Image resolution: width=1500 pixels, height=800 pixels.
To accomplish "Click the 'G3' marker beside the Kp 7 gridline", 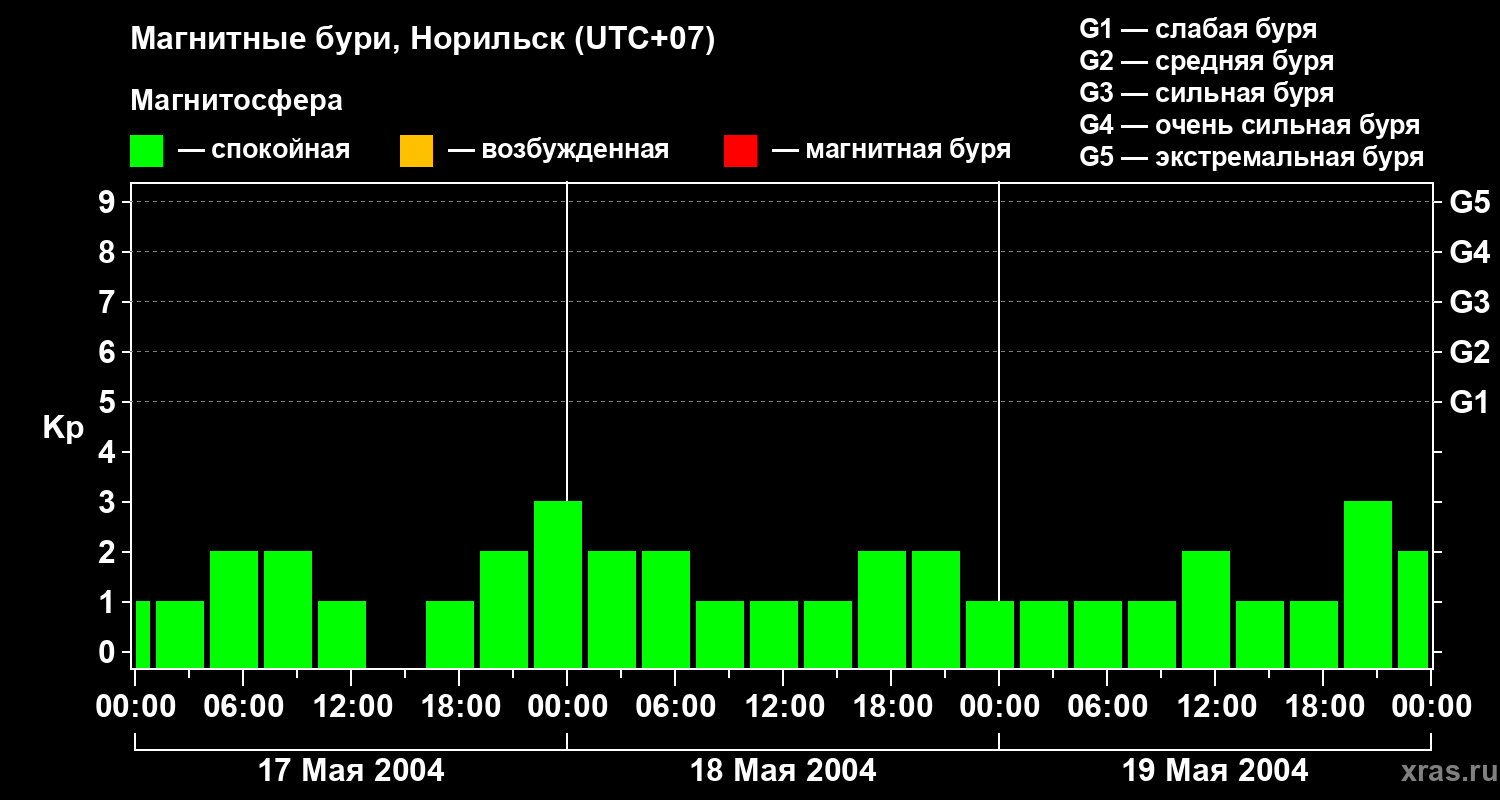I will pos(1469,302).
